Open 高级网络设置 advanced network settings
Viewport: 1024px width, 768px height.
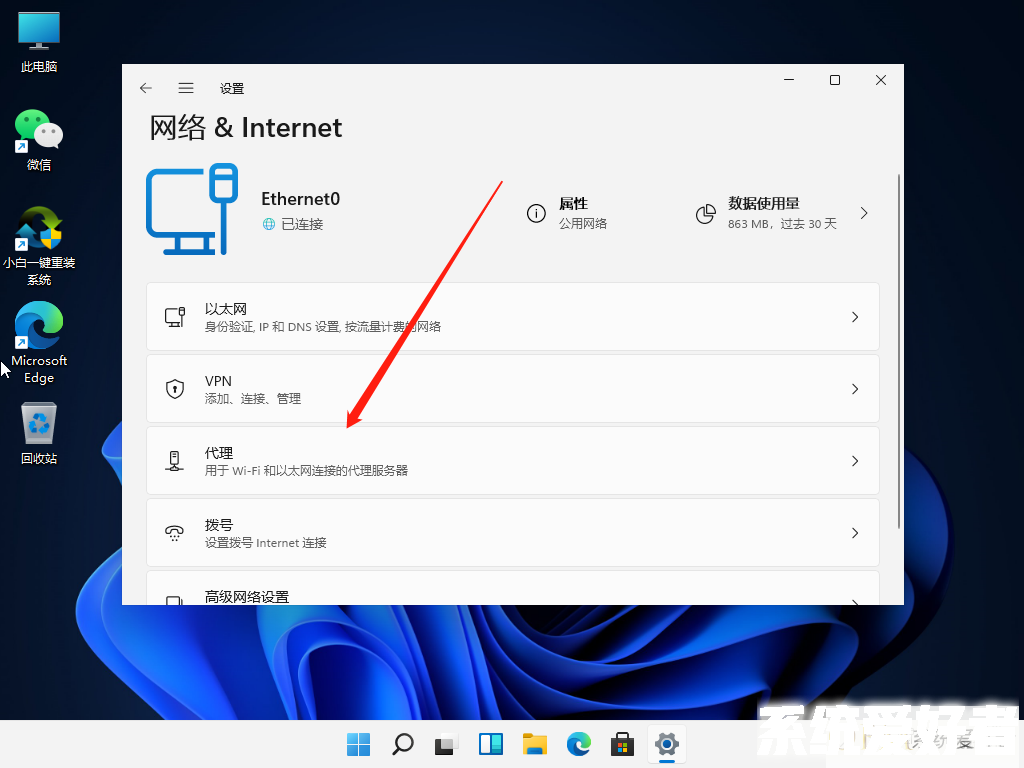pos(512,592)
